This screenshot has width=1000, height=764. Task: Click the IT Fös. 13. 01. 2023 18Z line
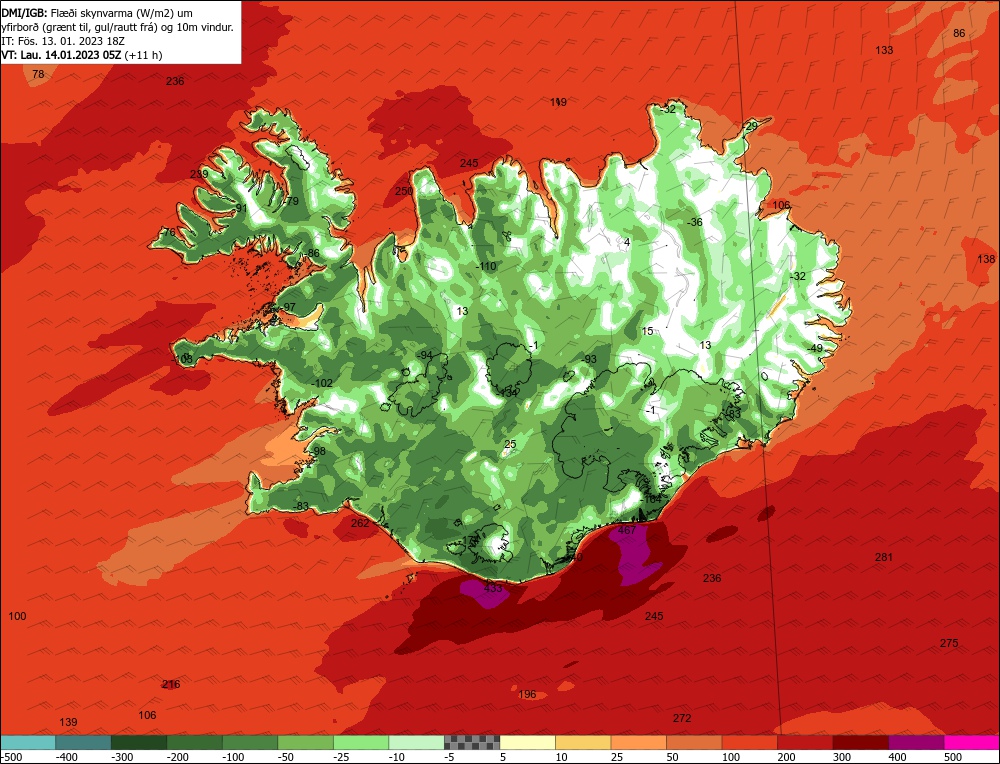62,41
